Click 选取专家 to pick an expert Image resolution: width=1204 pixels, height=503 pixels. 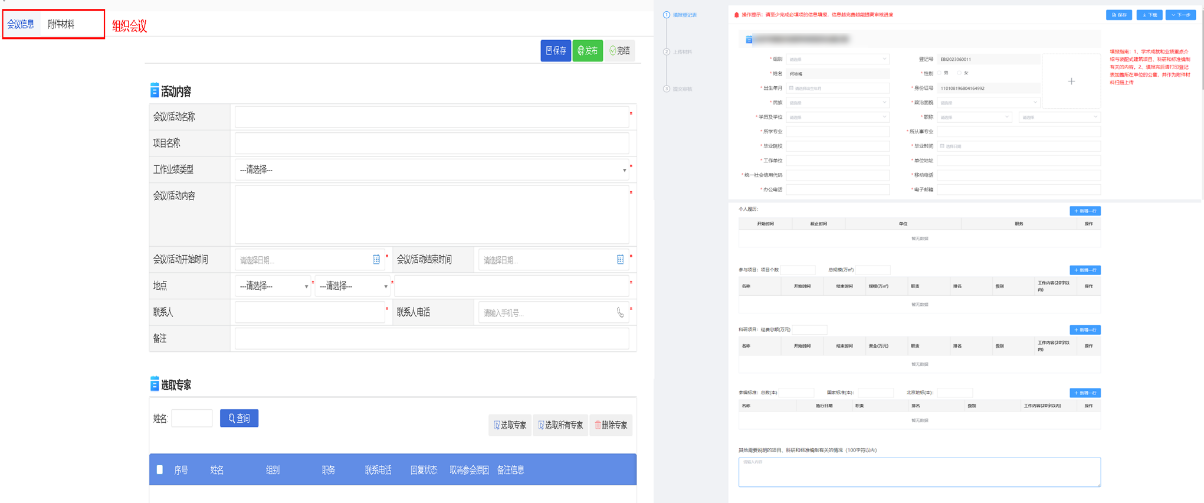point(509,425)
